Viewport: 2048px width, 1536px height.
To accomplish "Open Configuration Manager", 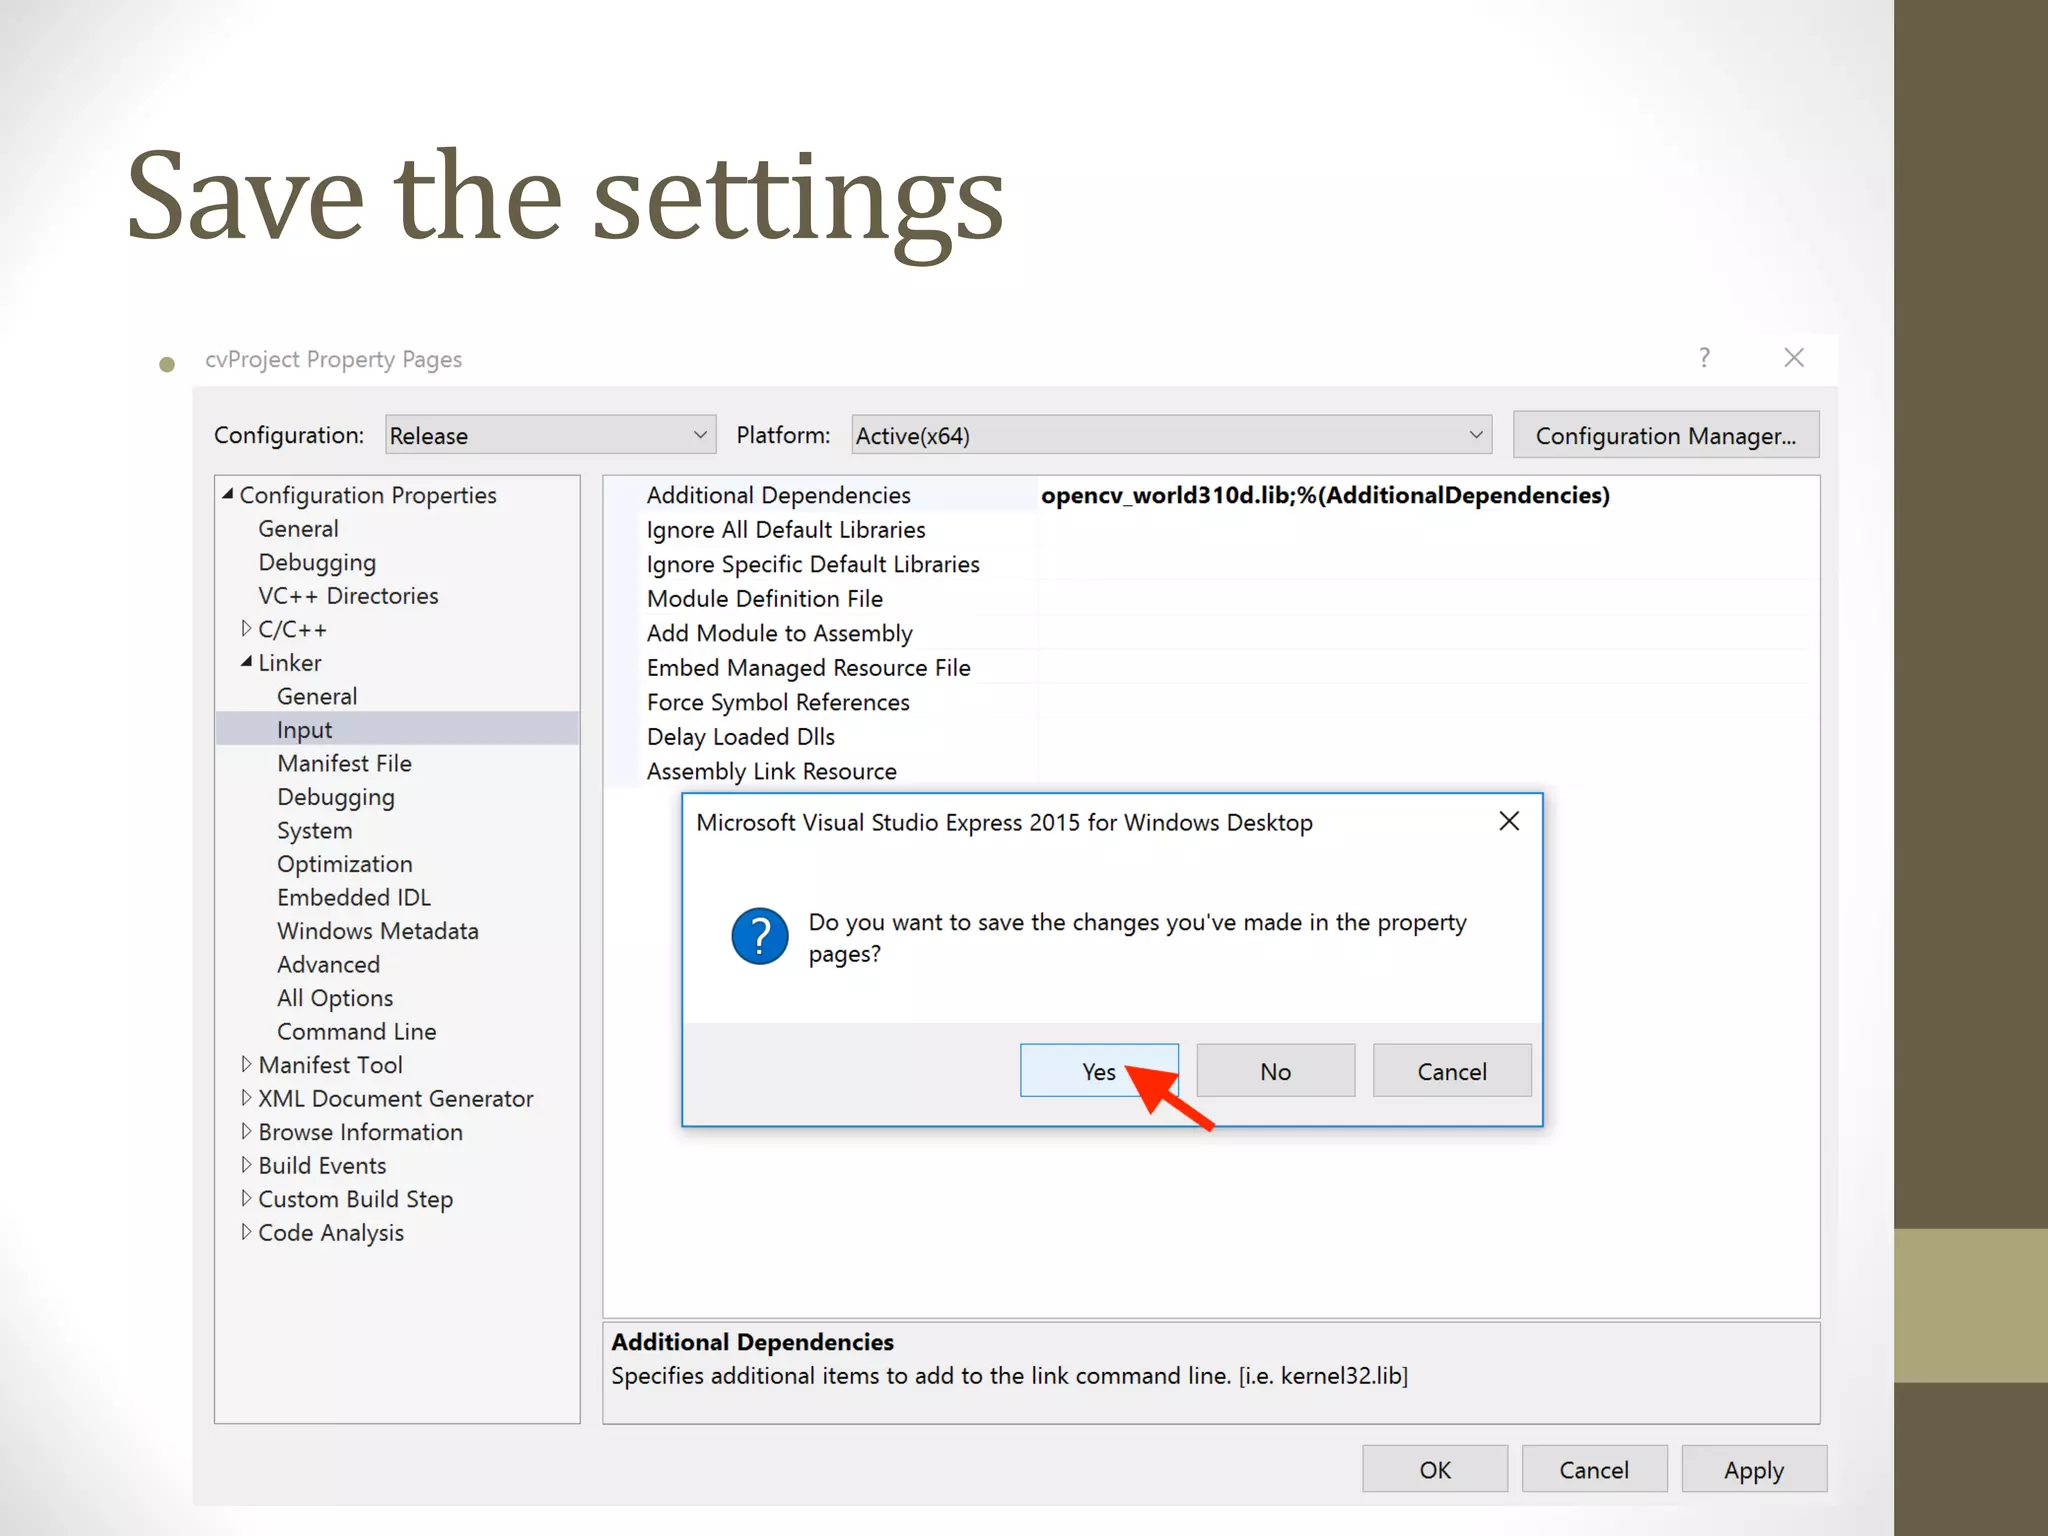I will pyautogui.click(x=1665, y=435).
